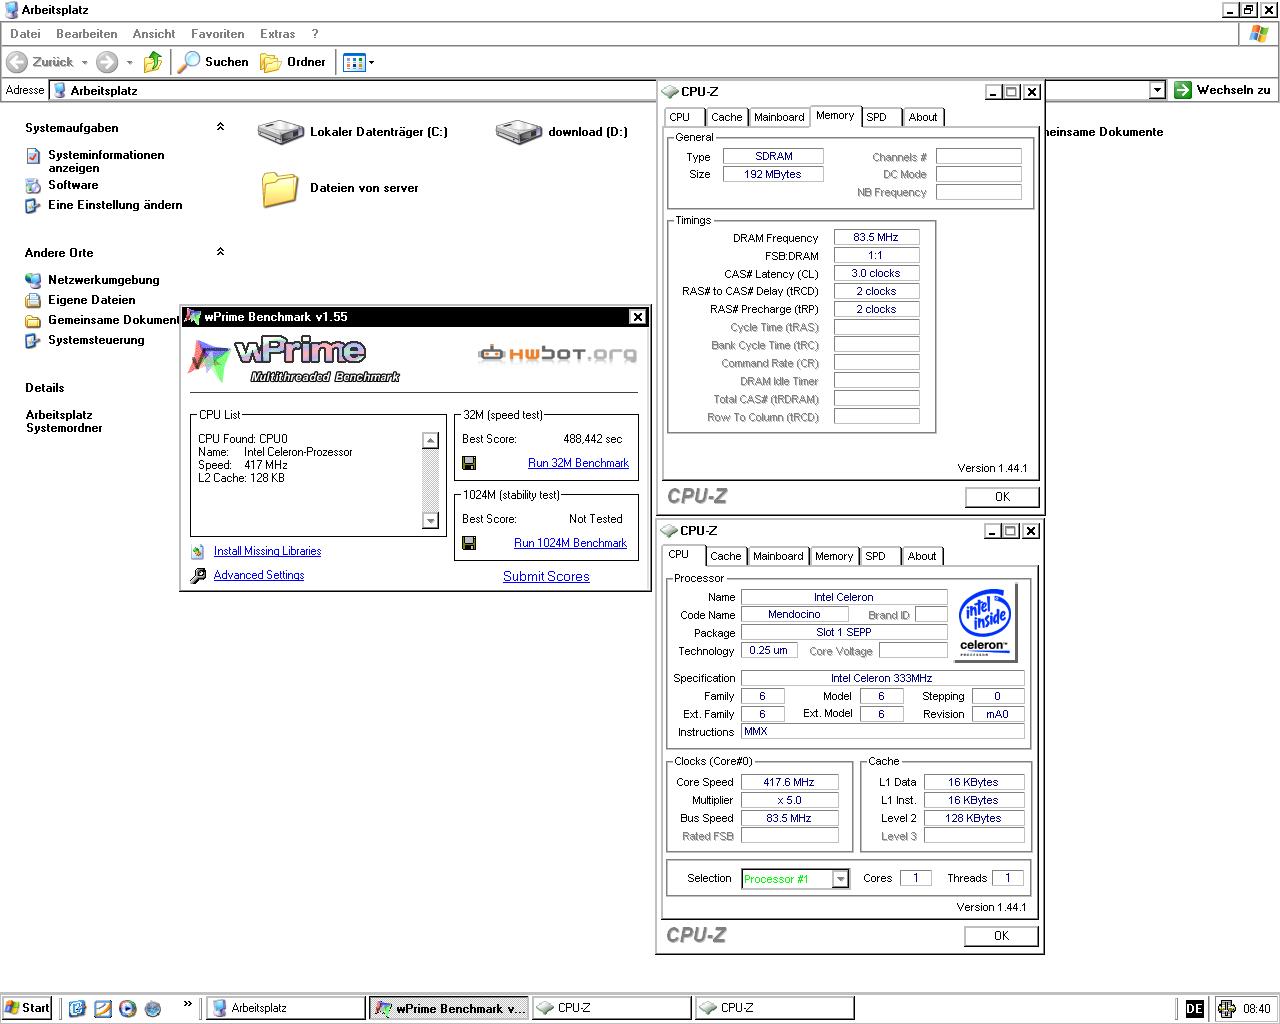Open the Extras menu

pos(277,33)
